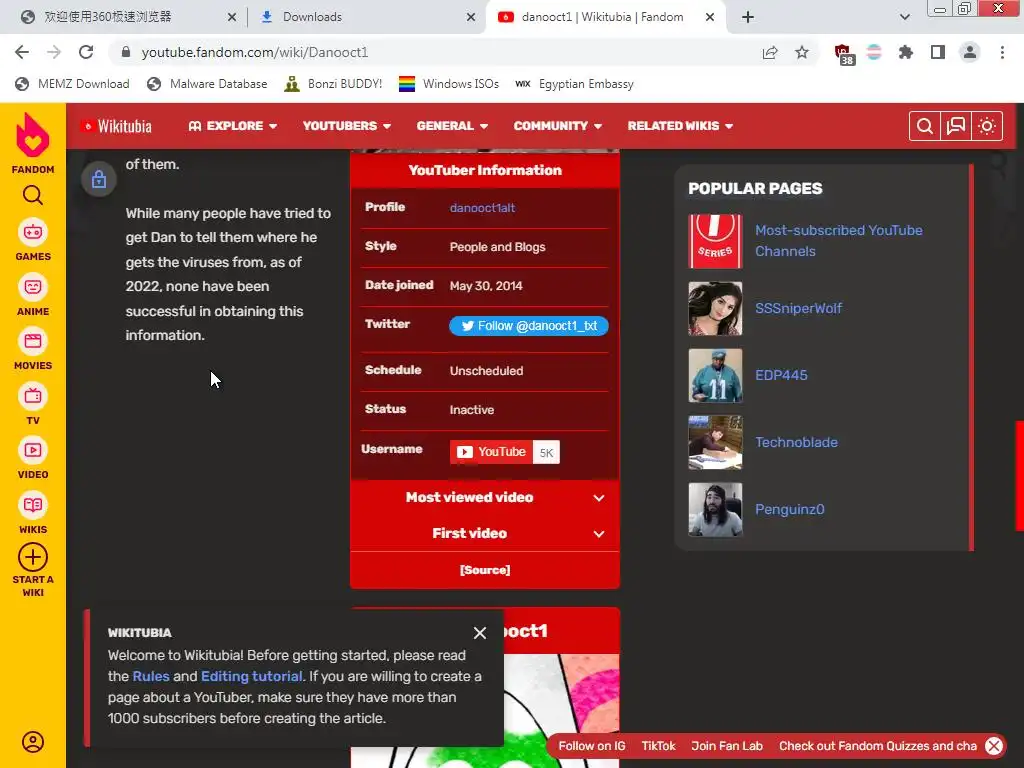Viewport: 1024px width, 768px height.
Task: Open the Penguinz0 popular page link
Action: tap(790, 509)
